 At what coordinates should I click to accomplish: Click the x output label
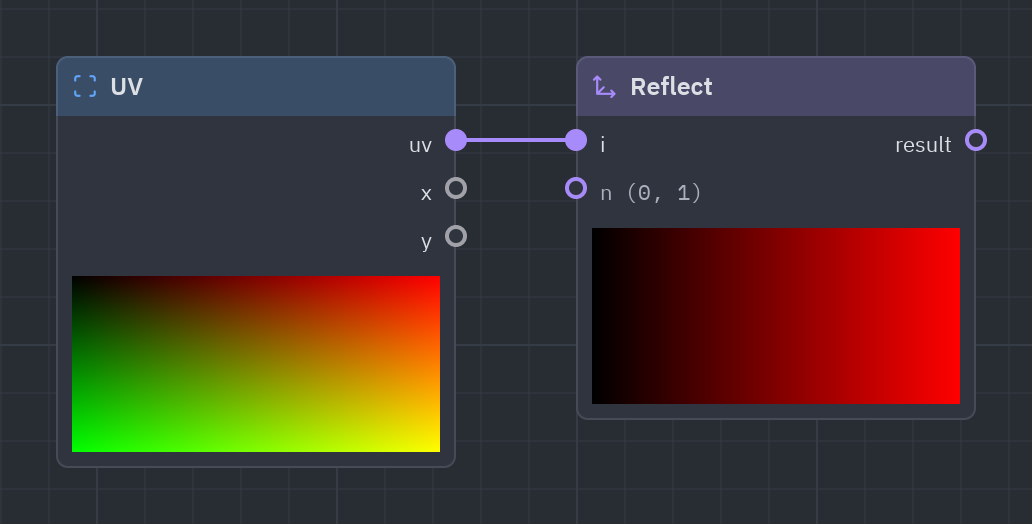click(x=426, y=194)
